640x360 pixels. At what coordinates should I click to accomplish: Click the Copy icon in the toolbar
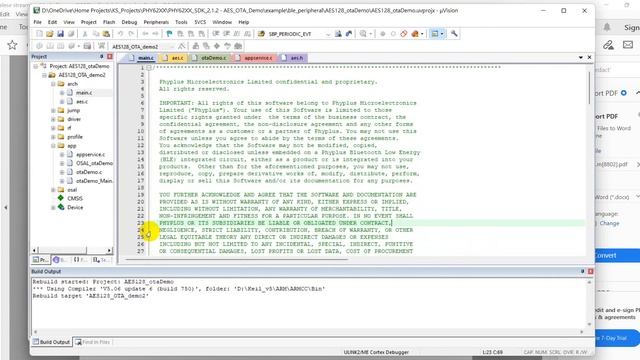pyautogui.click(x=96, y=34)
